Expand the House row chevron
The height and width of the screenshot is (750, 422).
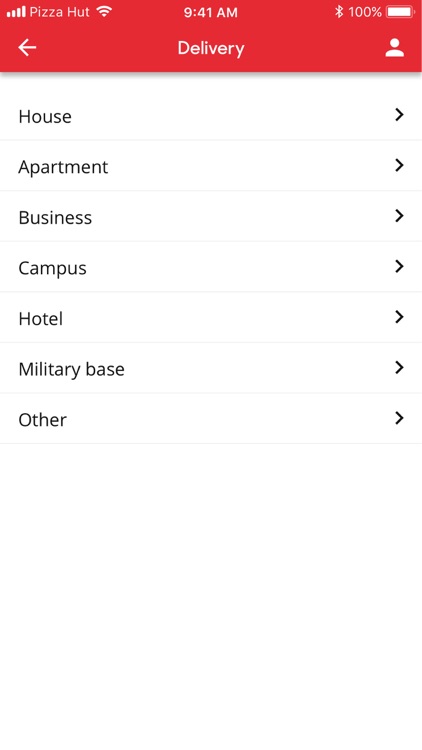point(399,115)
